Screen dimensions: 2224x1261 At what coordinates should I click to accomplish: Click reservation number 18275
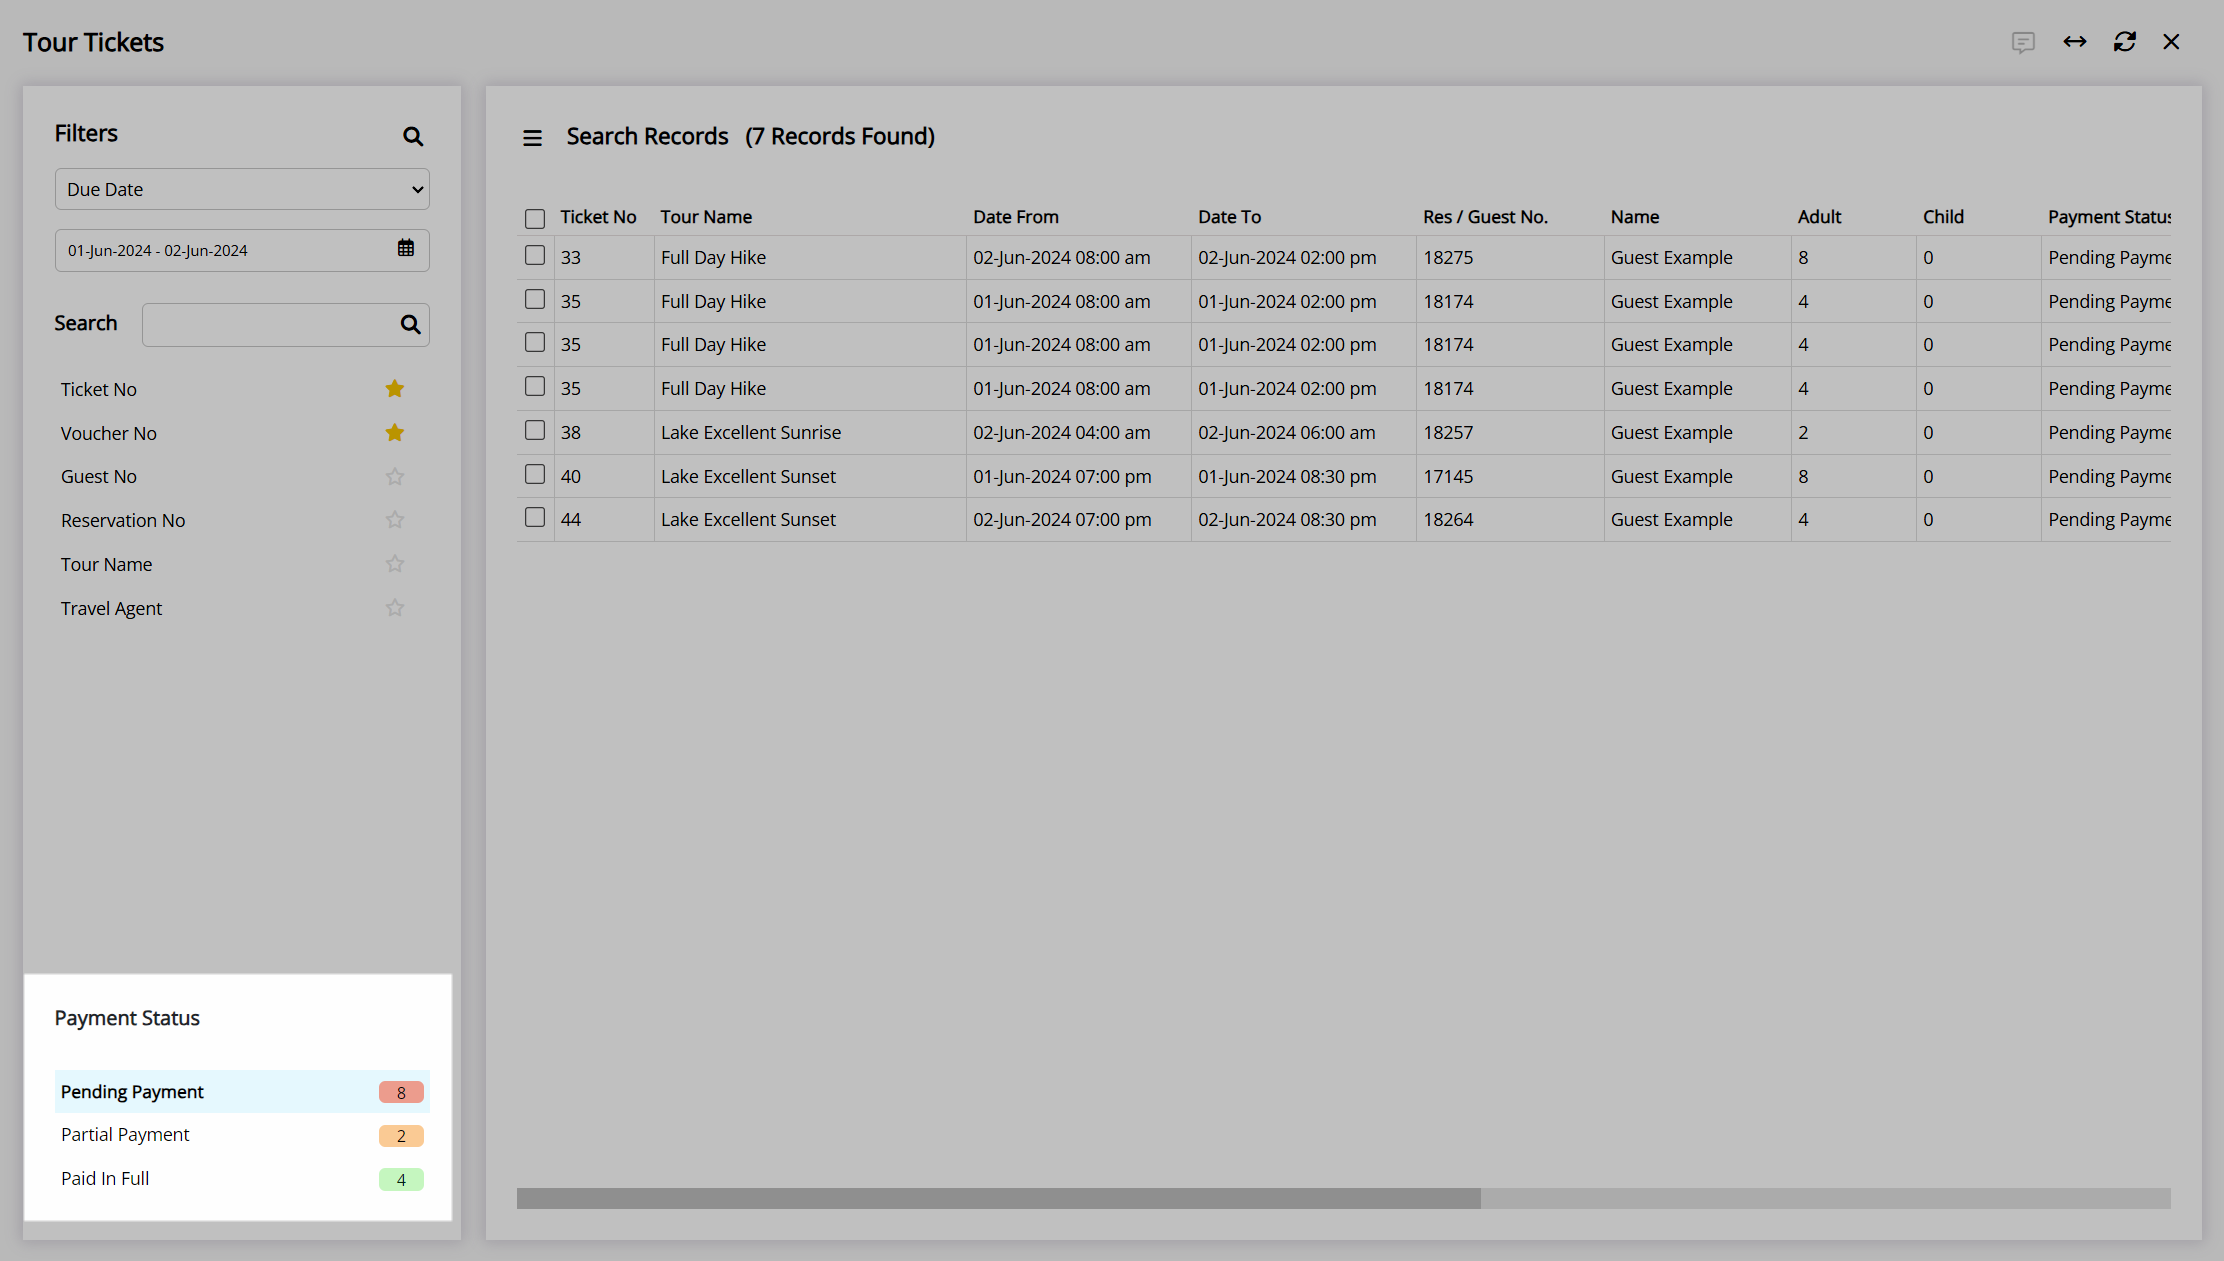(1448, 257)
